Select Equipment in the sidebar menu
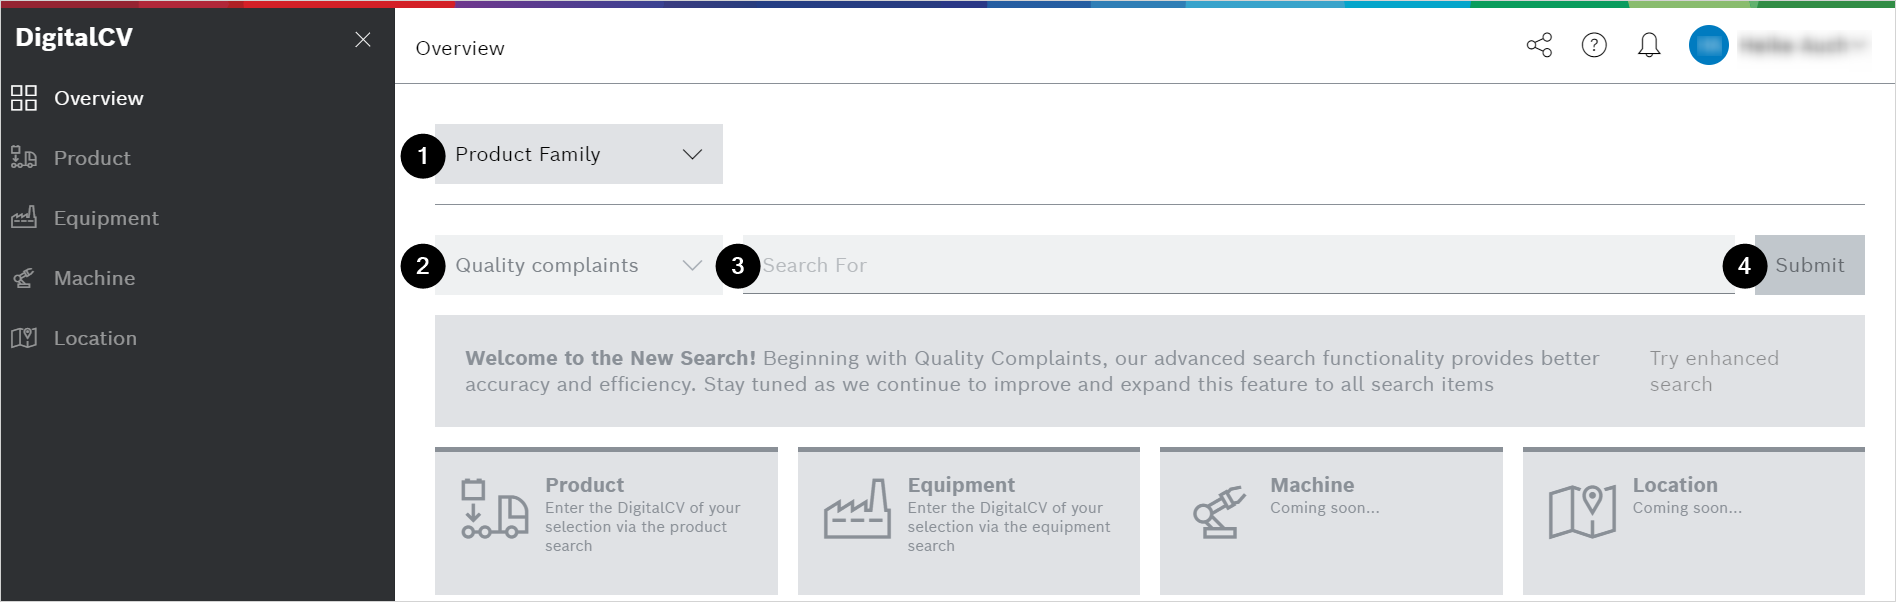This screenshot has height=602, width=1896. tap(106, 218)
